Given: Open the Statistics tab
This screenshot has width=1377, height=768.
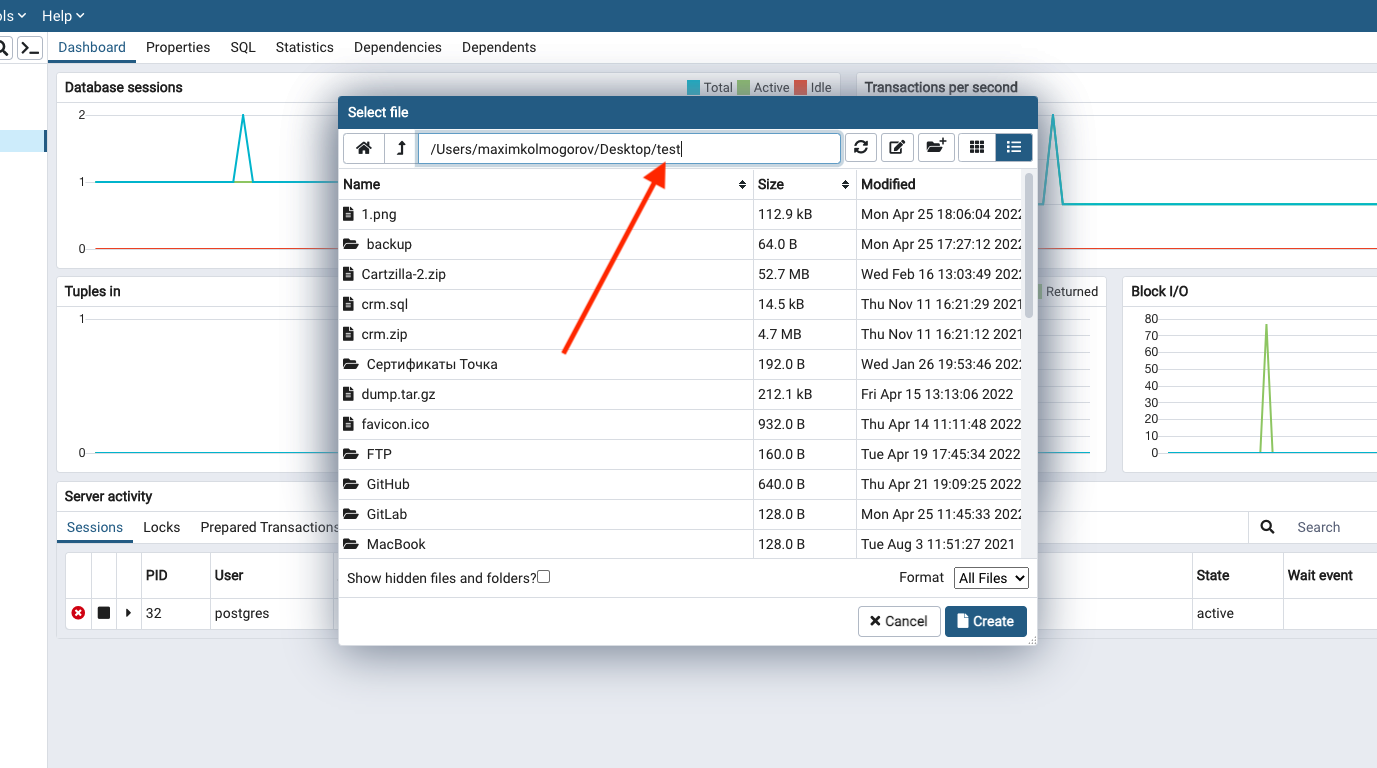Looking at the screenshot, I should click(305, 47).
